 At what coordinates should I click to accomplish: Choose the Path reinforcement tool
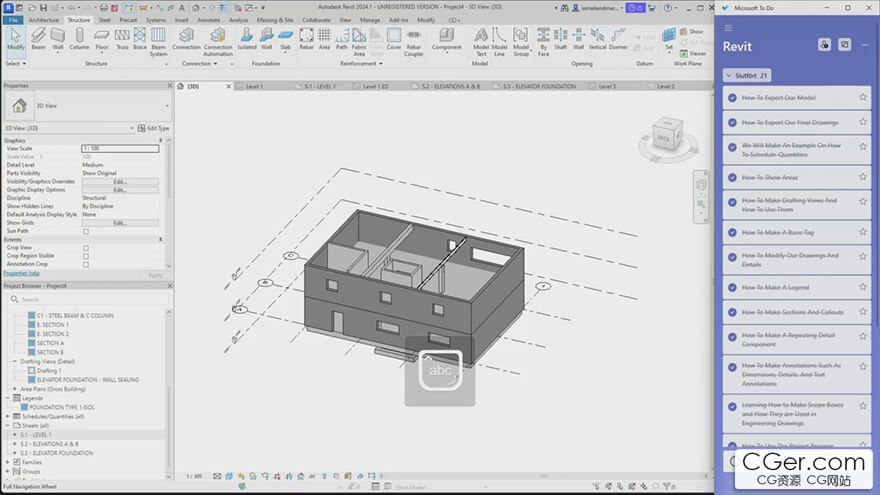pyautogui.click(x=342, y=39)
